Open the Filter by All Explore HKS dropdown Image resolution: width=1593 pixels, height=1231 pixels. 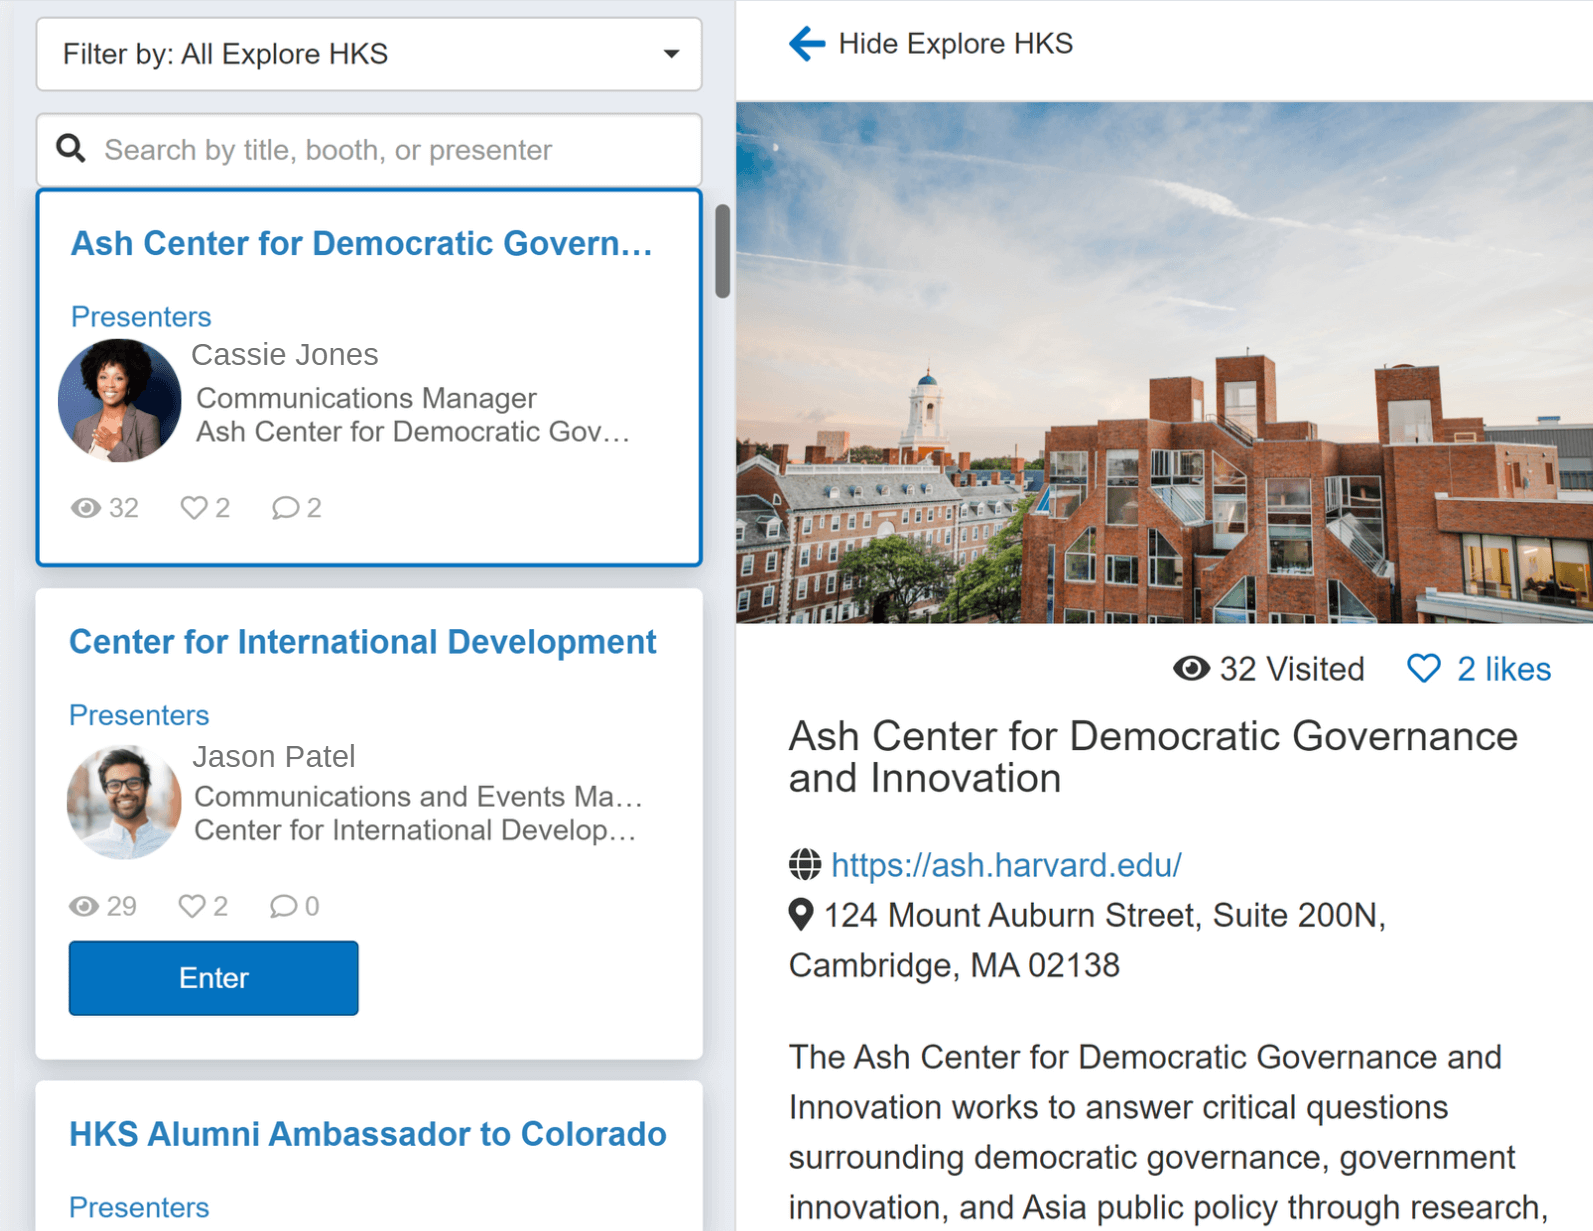tap(368, 54)
